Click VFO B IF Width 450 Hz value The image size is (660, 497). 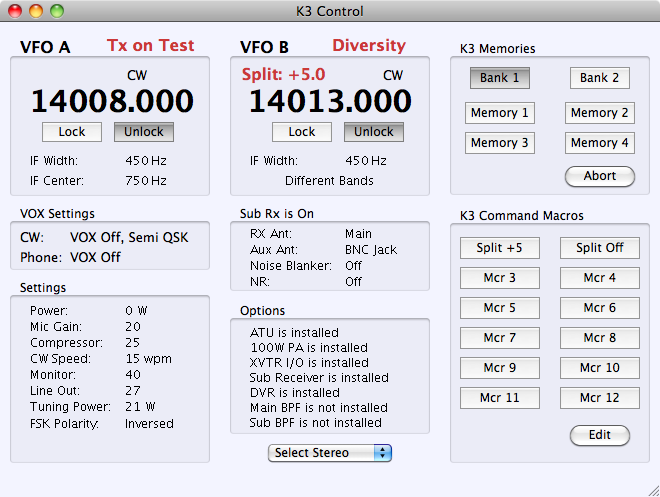click(x=366, y=161)
